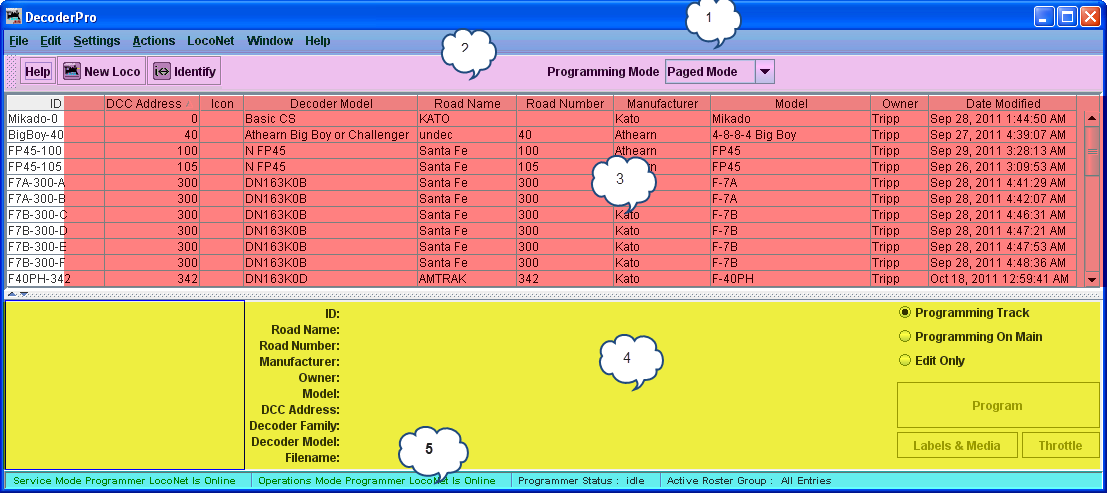Click the scroll down arrow in roster table
The width and height of the screenshot is (1107, 493).
coord(1092,279)
